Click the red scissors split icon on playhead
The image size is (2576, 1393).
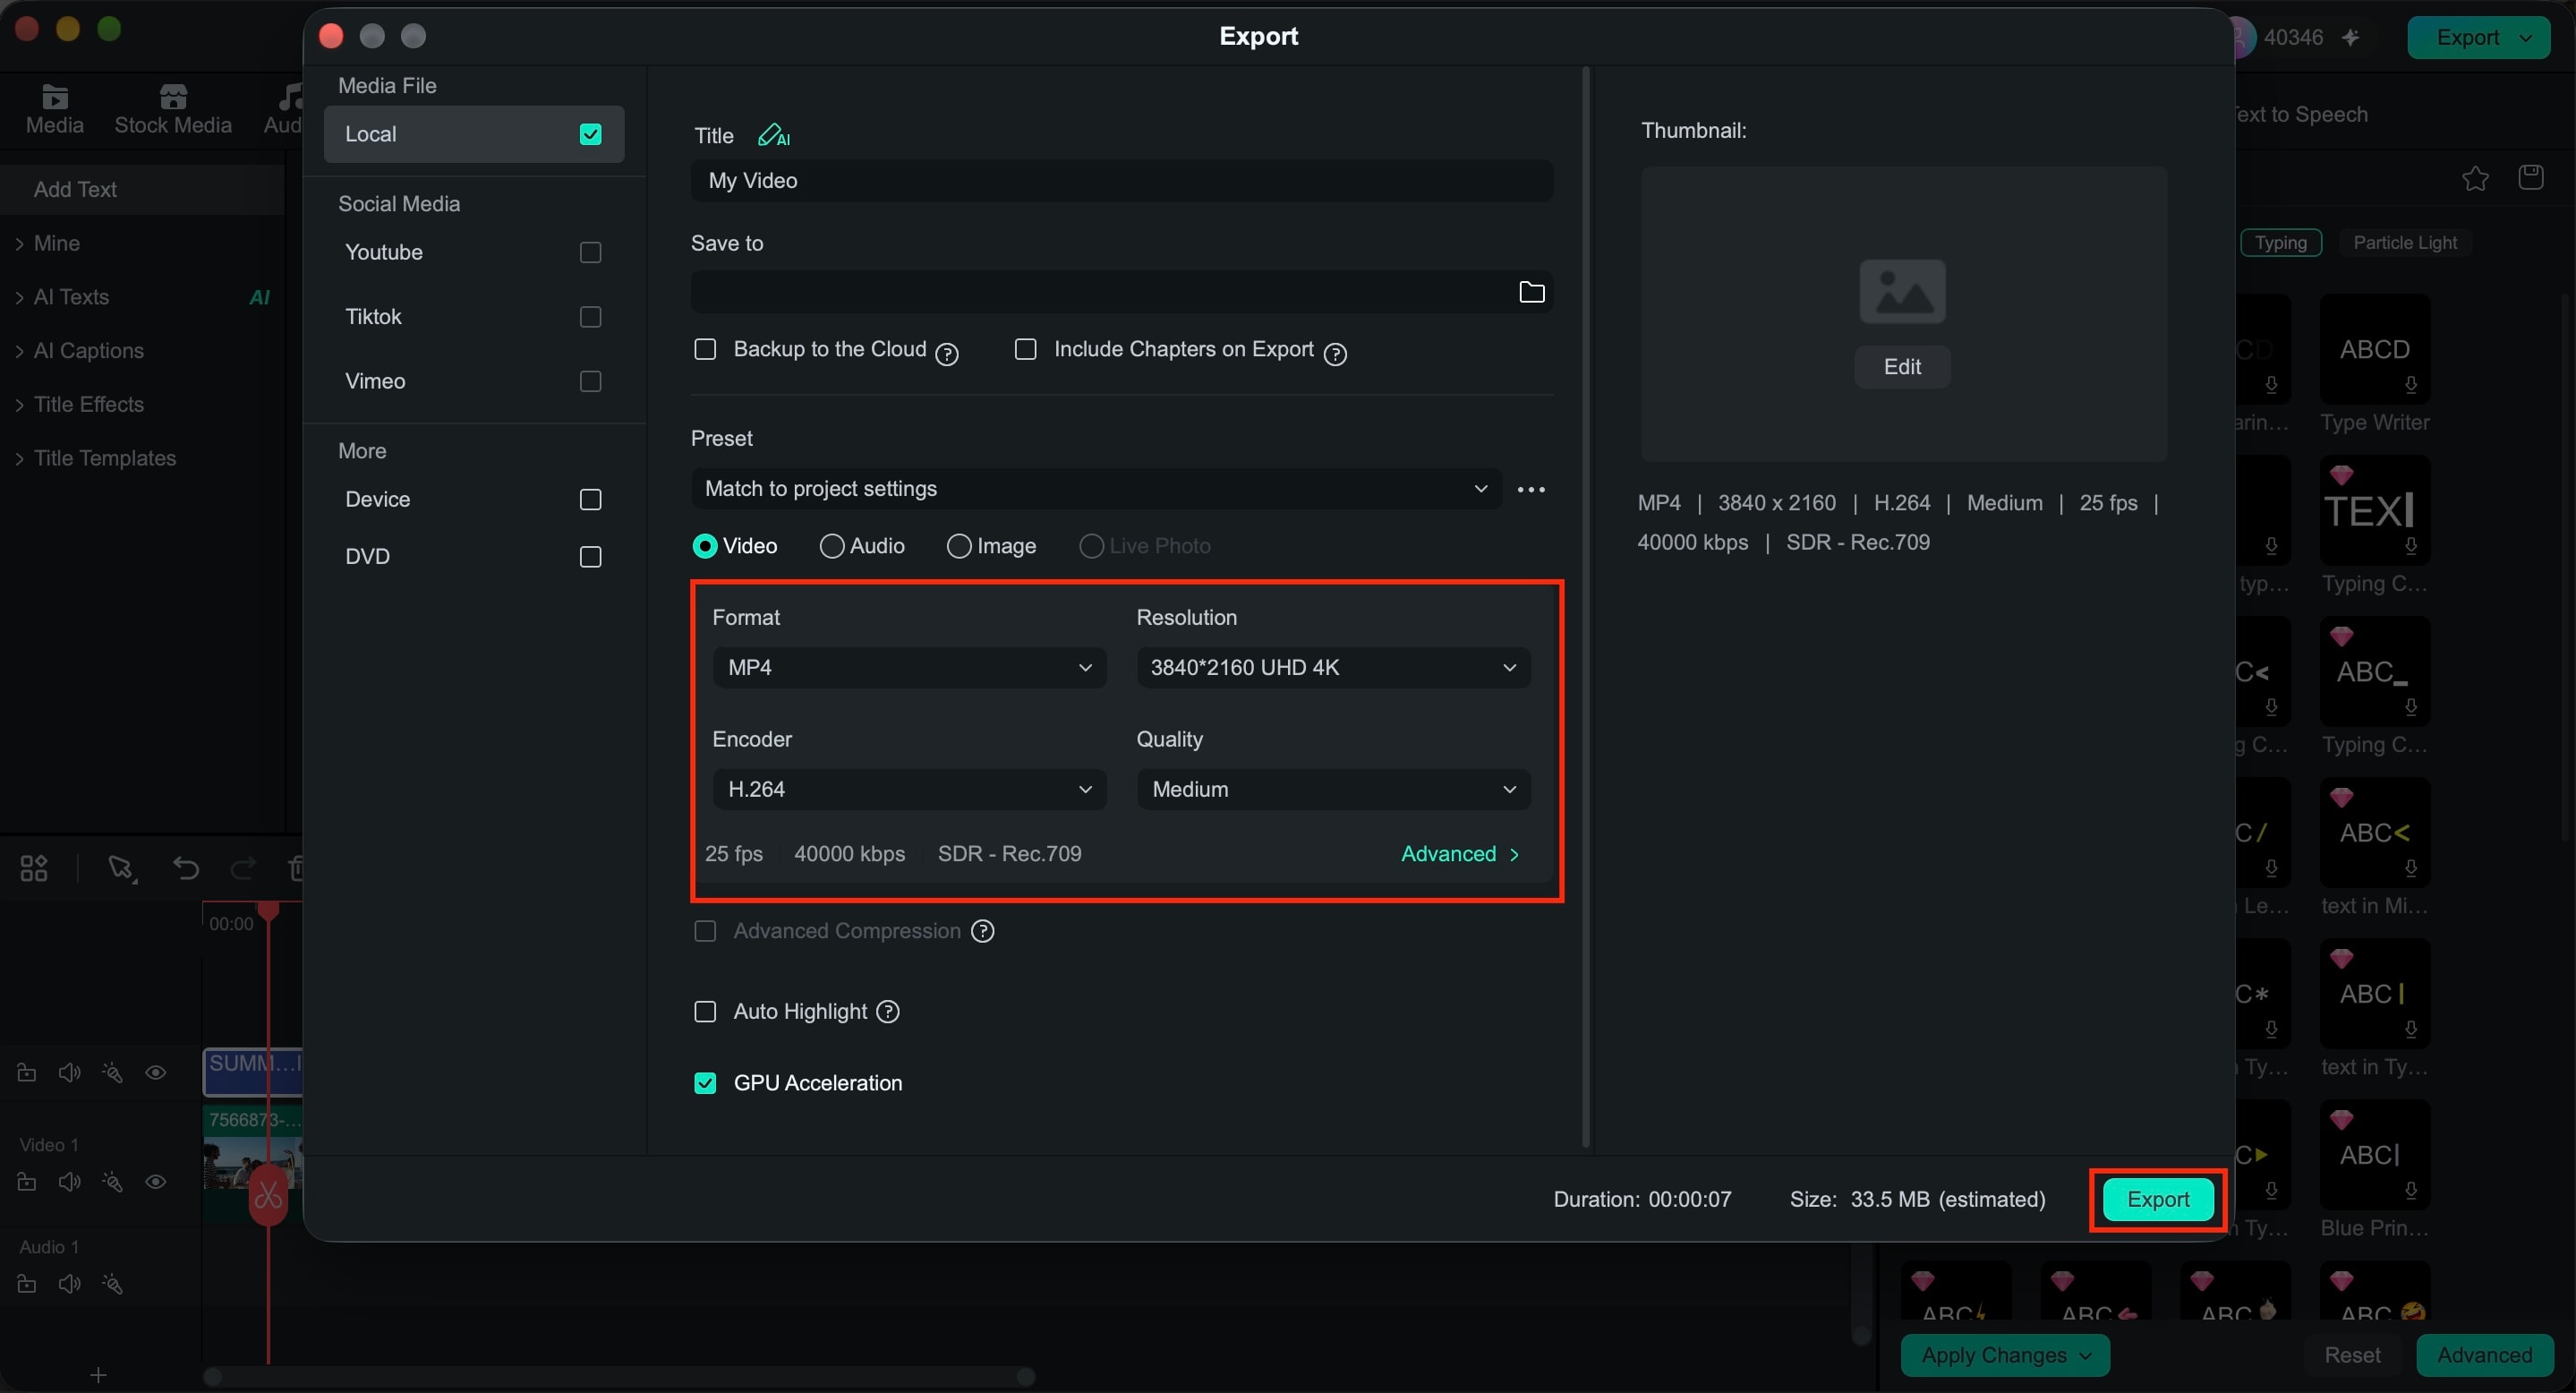point(268,1194)
